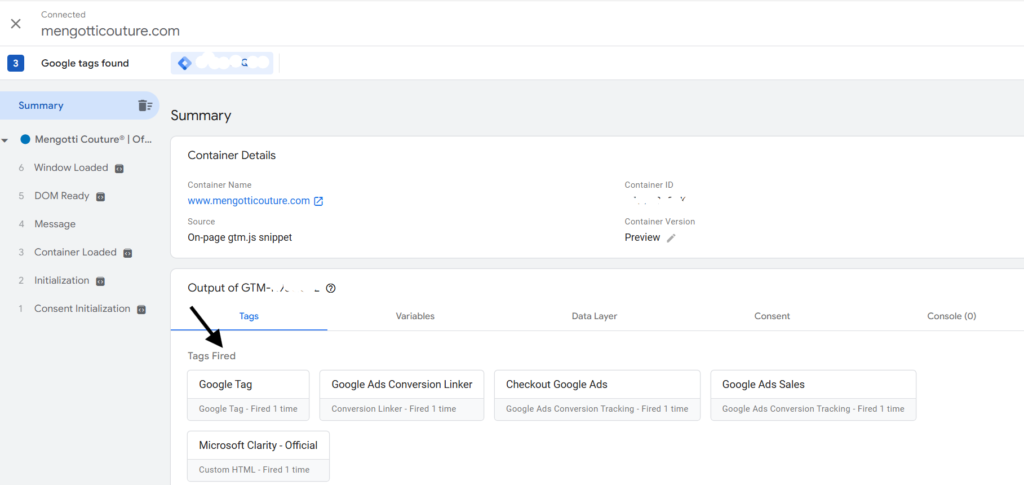Collapse the Mengotti Couture page group

click(x=5, y=140)
